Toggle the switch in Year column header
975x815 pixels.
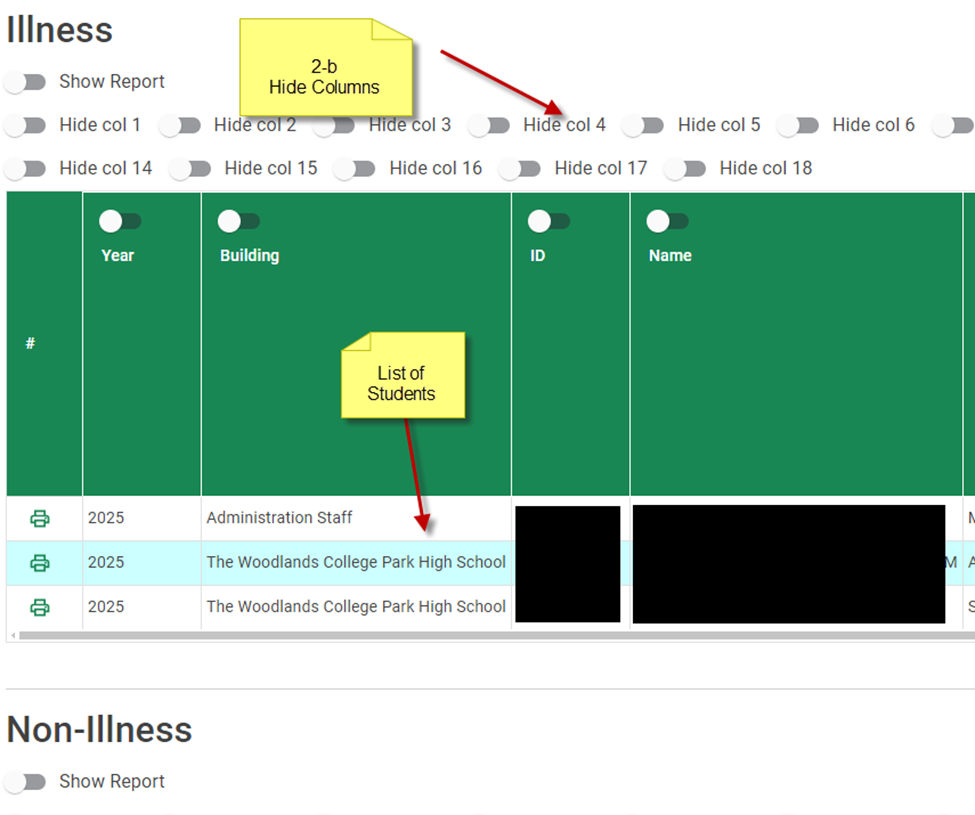point(121,221)
